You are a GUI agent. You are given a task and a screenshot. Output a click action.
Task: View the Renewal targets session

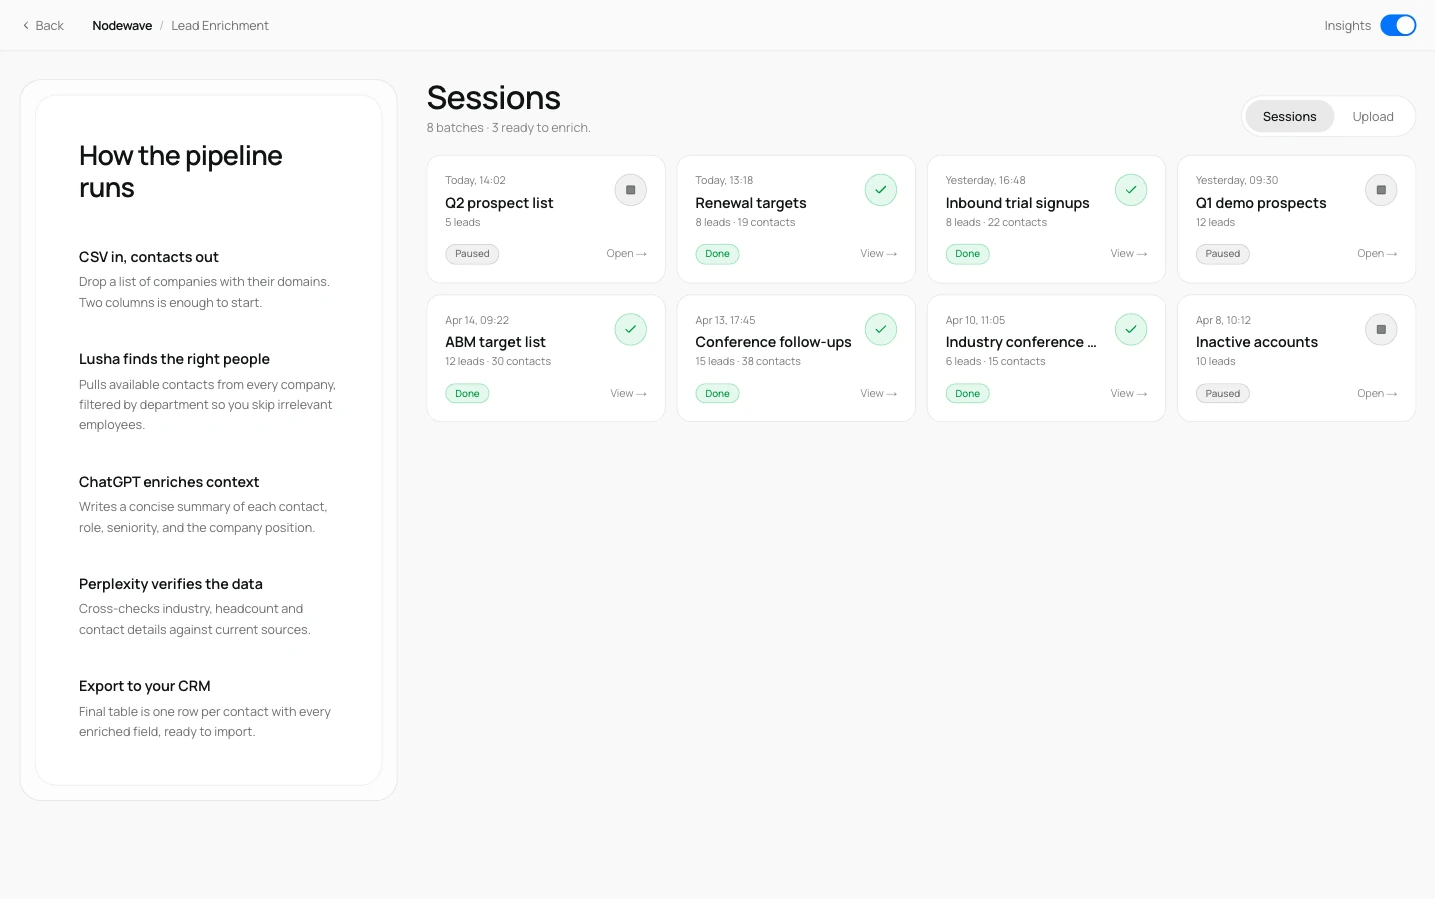click(x=878, y=254)
